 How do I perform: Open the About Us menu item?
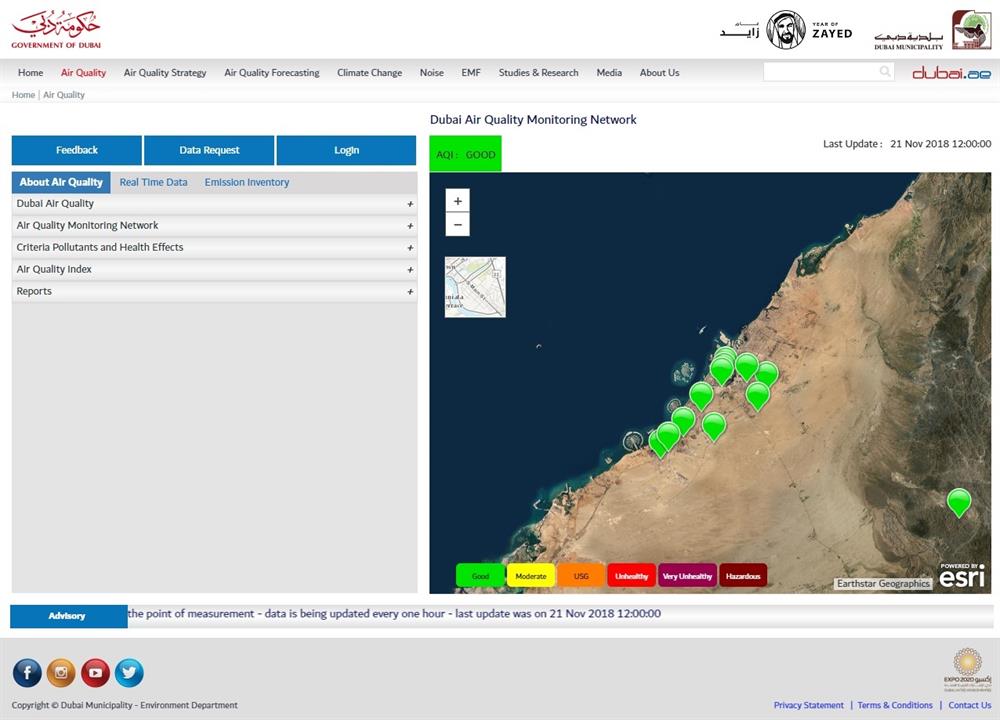point(659,73)
